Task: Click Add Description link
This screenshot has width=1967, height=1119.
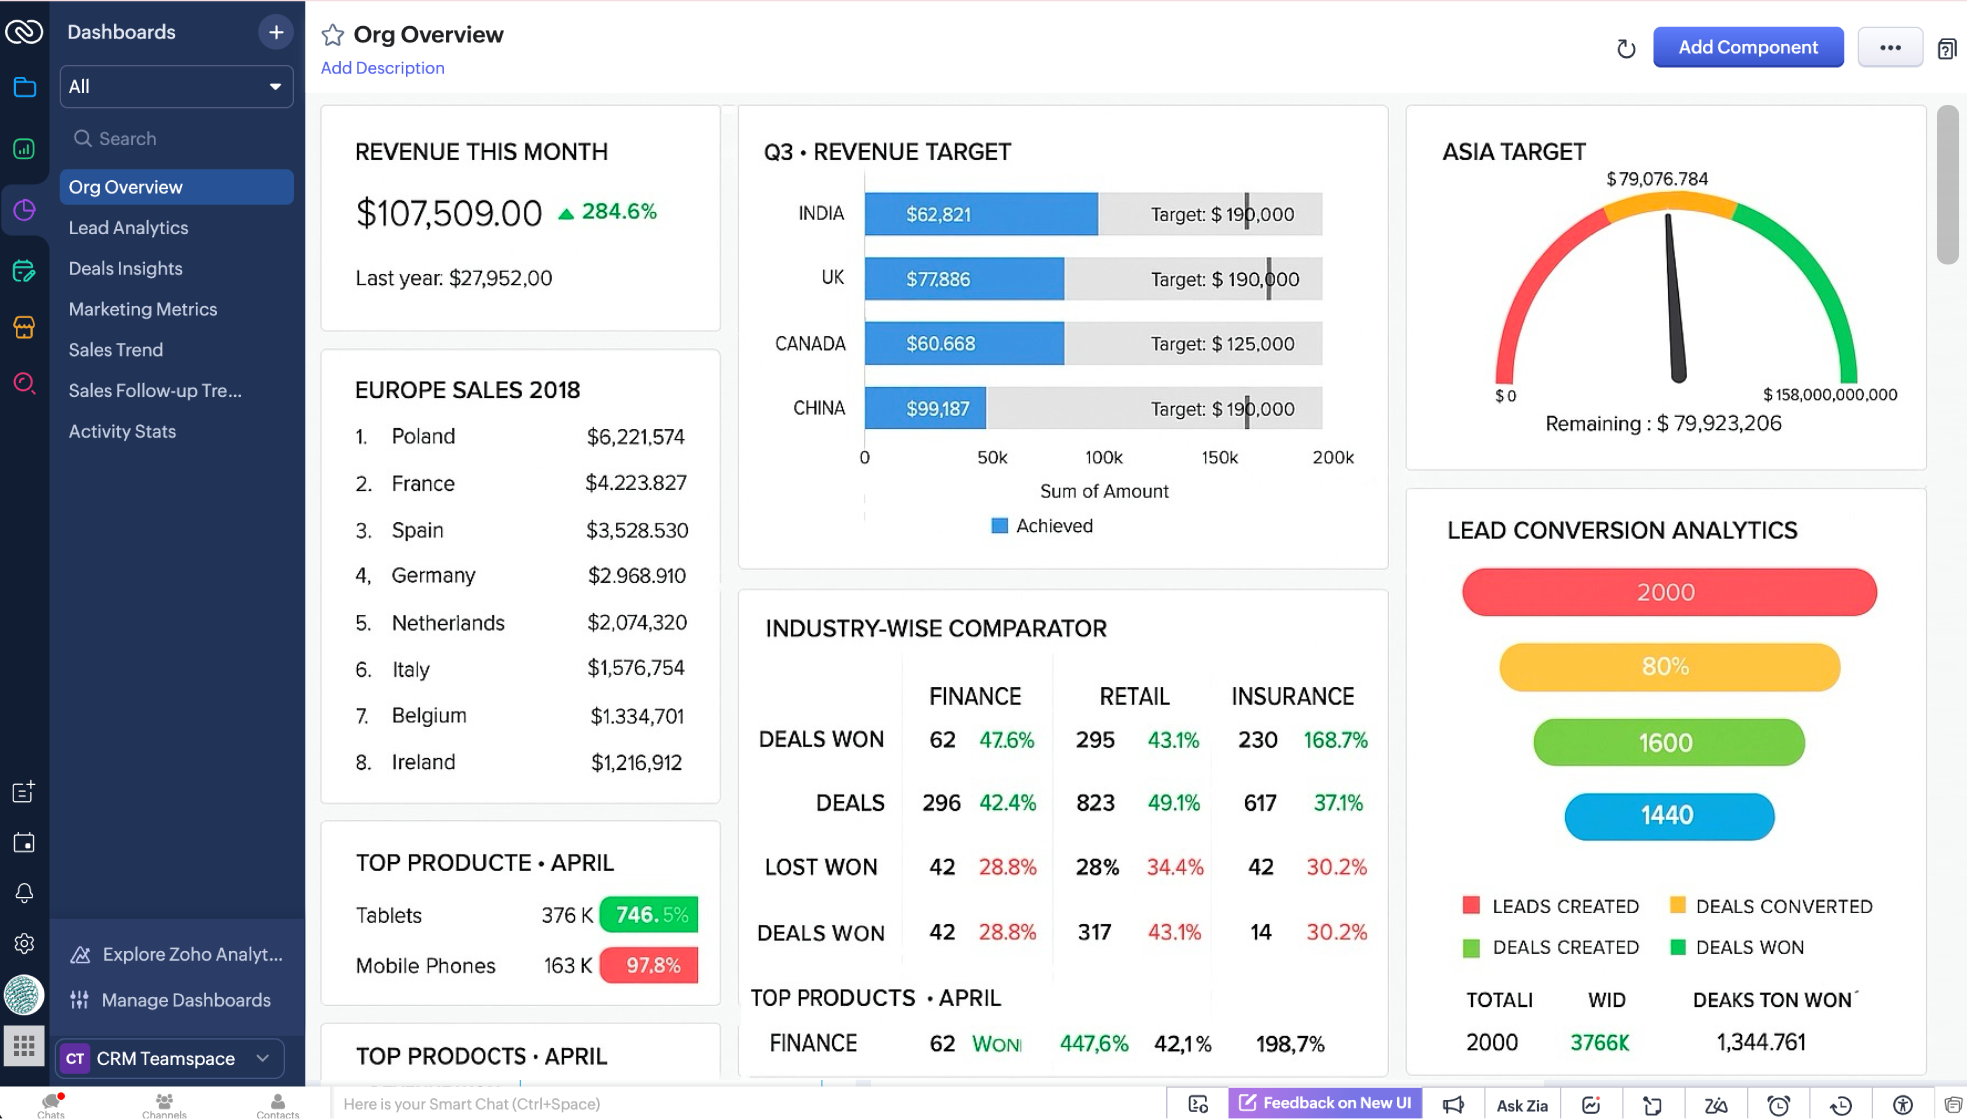Action: [382, 68]
